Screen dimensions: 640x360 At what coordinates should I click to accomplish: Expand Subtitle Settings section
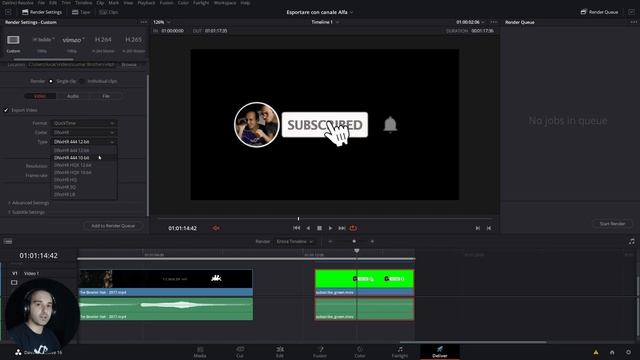(27, 212)
